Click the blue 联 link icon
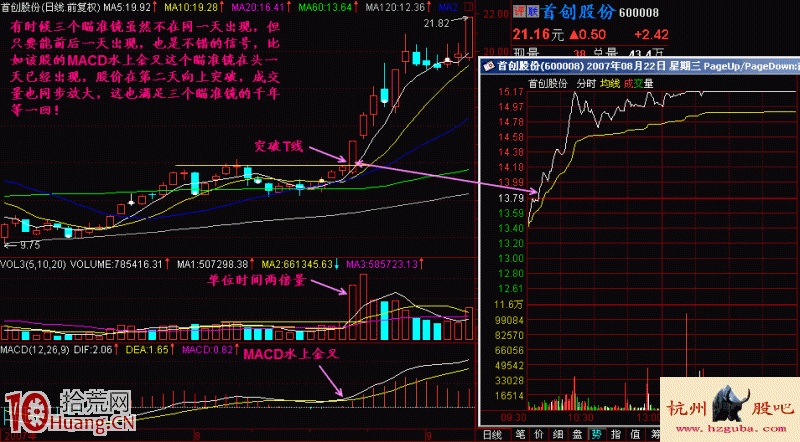This screenshot has width=800, height=442. 532,11
